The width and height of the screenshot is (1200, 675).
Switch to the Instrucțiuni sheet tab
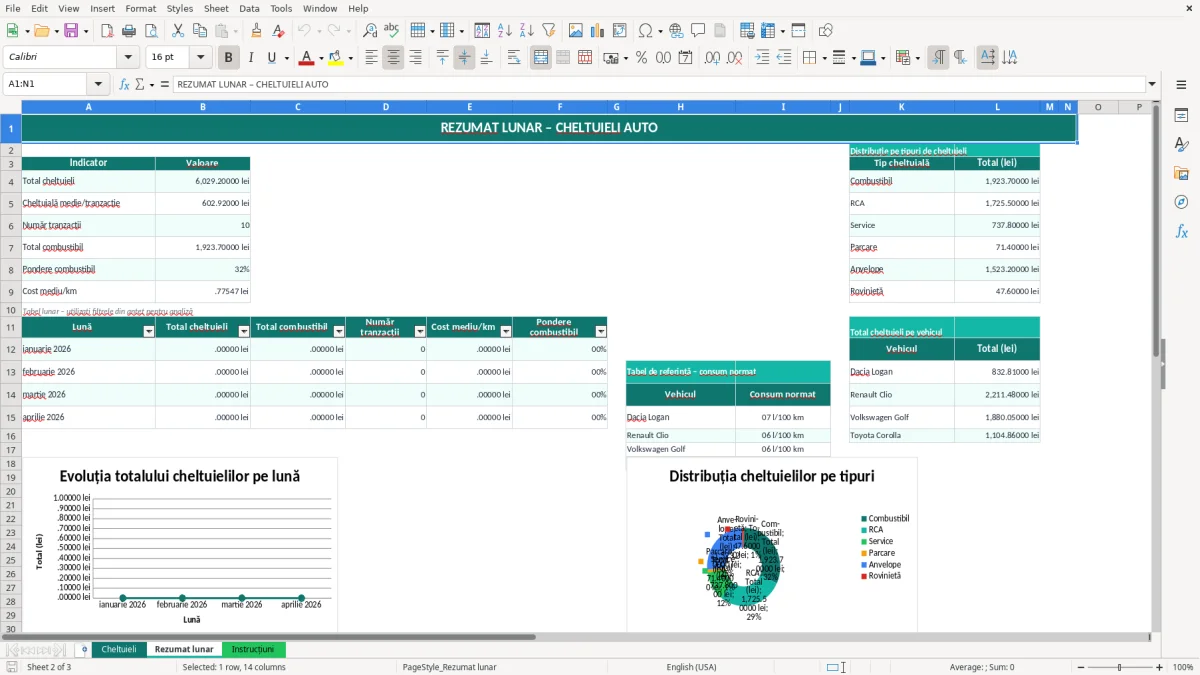253,649
